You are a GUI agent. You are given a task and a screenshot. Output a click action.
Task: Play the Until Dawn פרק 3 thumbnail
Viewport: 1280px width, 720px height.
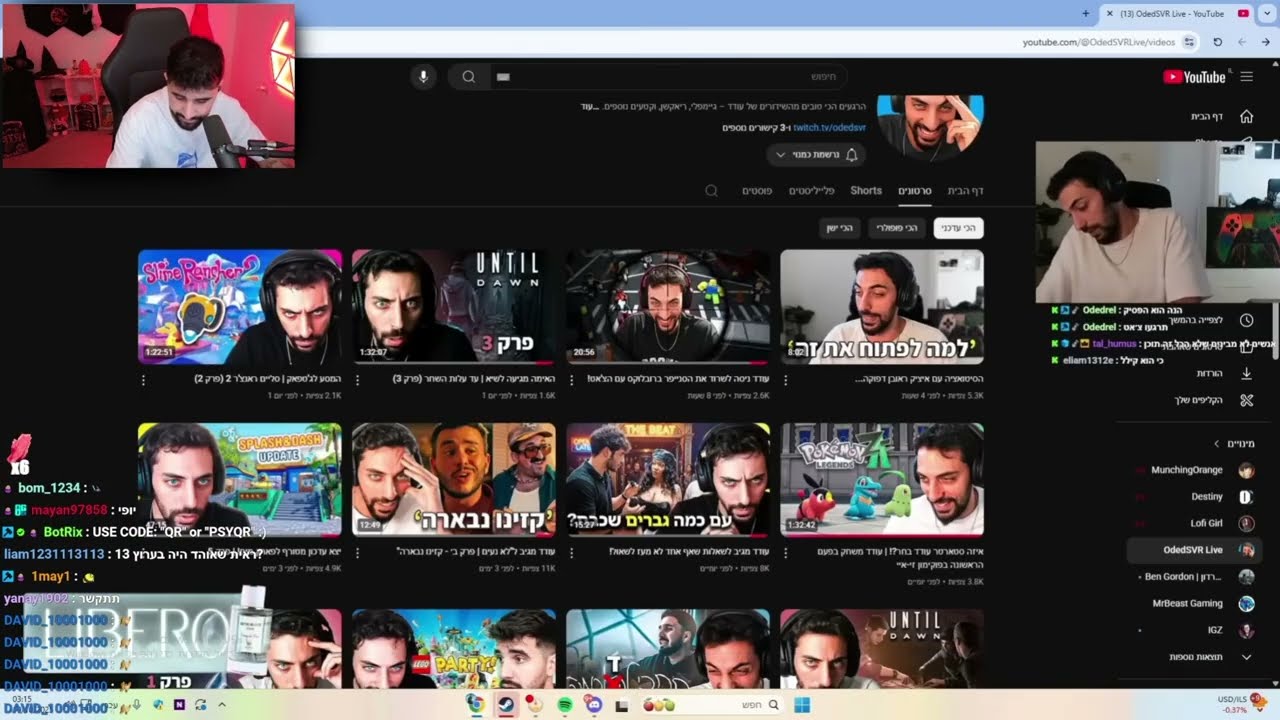coord(454,306)
